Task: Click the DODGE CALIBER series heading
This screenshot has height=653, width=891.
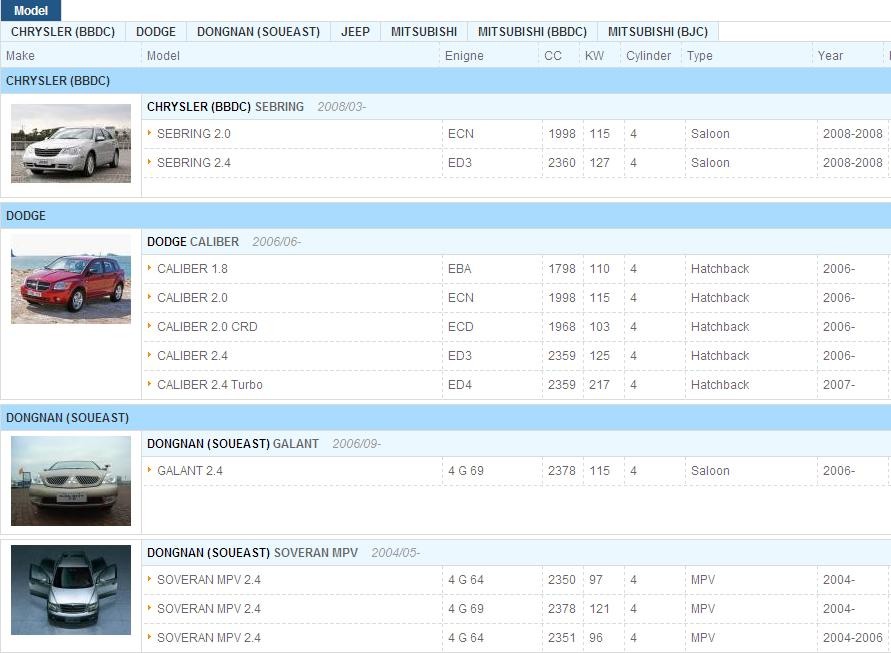Action: click(193, 242)
